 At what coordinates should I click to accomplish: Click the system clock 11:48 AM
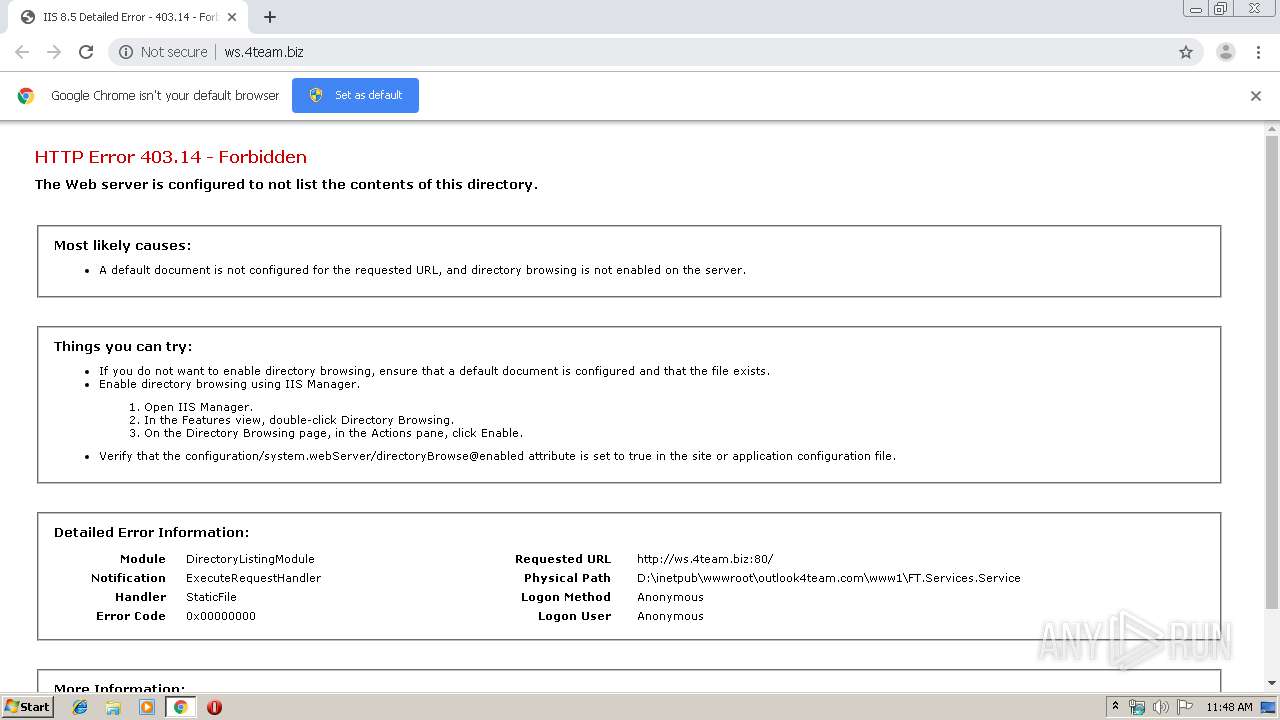(1229, 707)
